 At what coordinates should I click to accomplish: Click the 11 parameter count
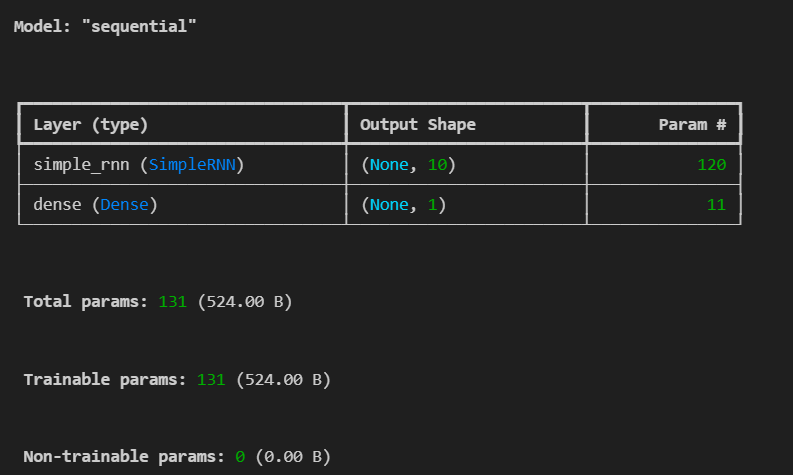pos(716,206)
